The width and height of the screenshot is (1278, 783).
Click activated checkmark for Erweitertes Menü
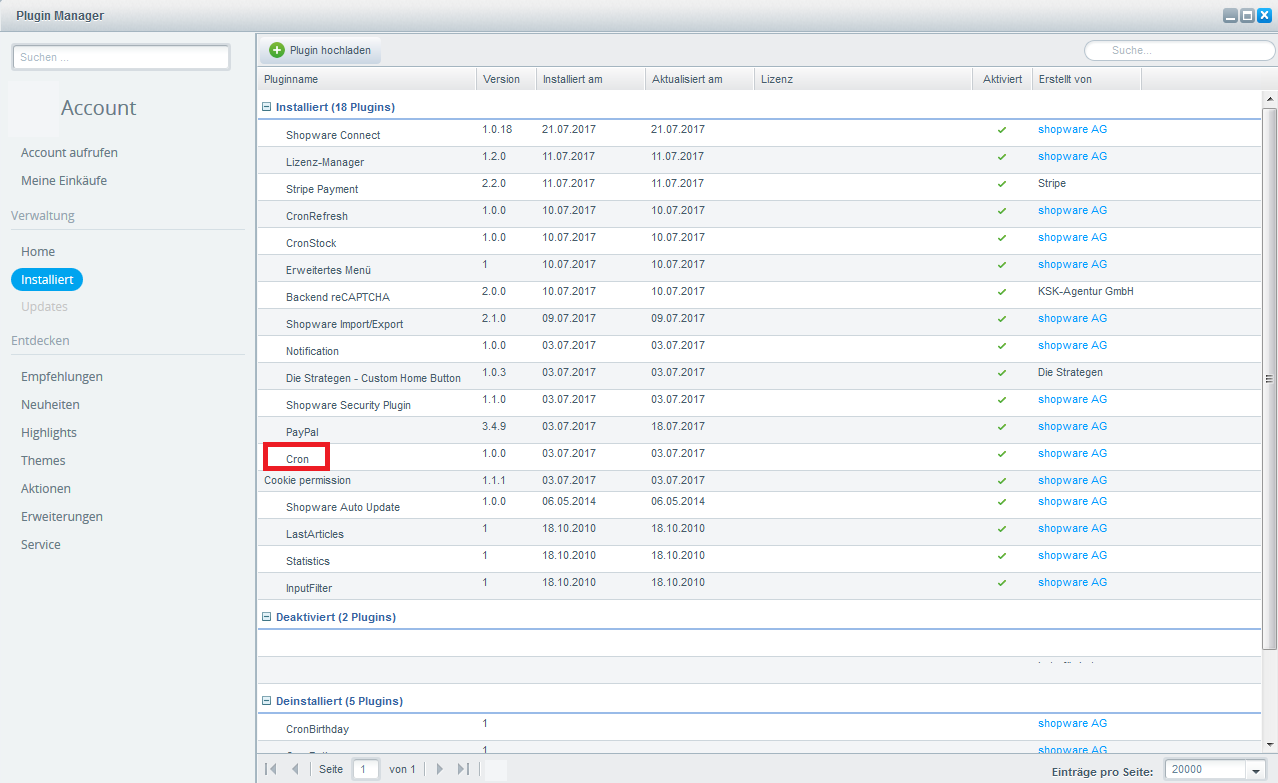tap(1002, 265)
